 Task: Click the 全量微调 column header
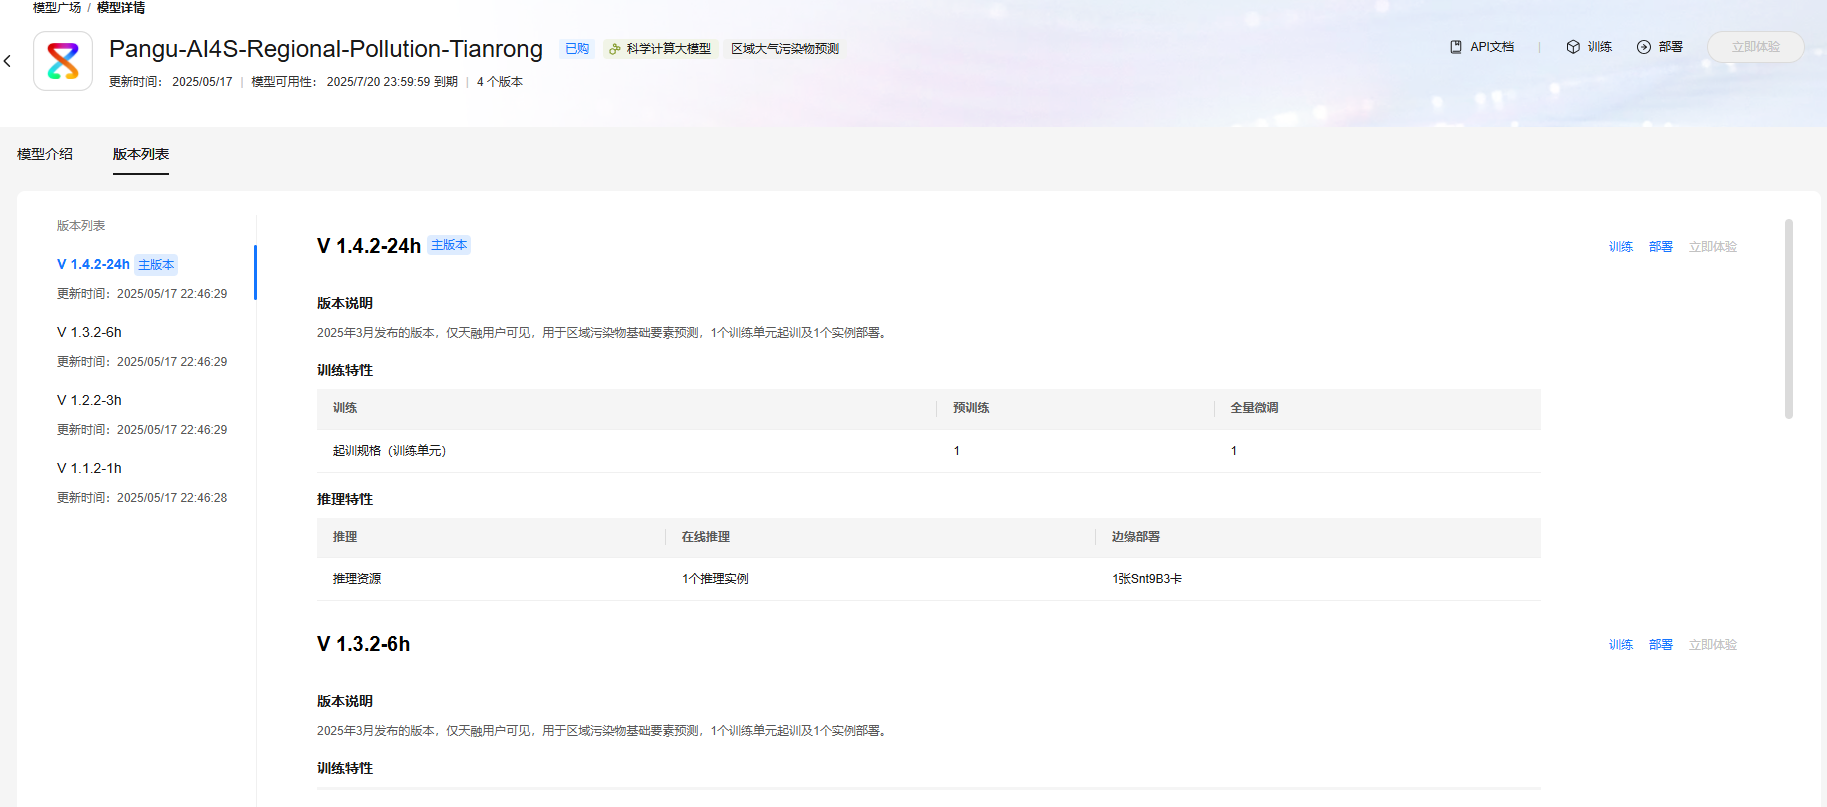1254,408
